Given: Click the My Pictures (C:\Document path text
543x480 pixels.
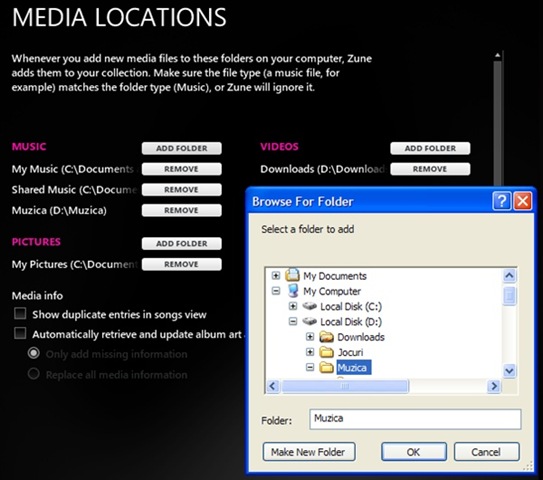Looking at the screenshot, I should tap(74, 264).
